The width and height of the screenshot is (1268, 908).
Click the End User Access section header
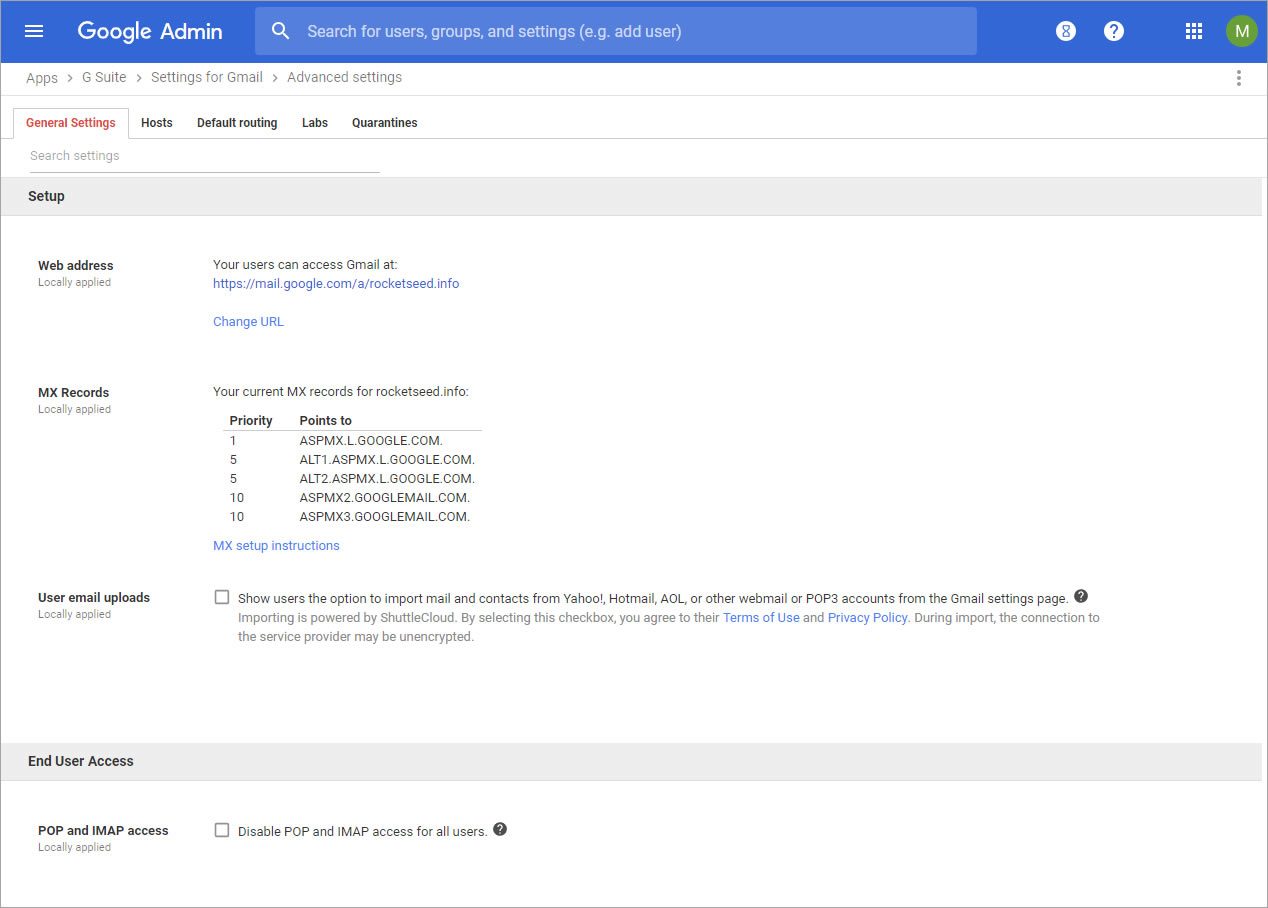81,761
